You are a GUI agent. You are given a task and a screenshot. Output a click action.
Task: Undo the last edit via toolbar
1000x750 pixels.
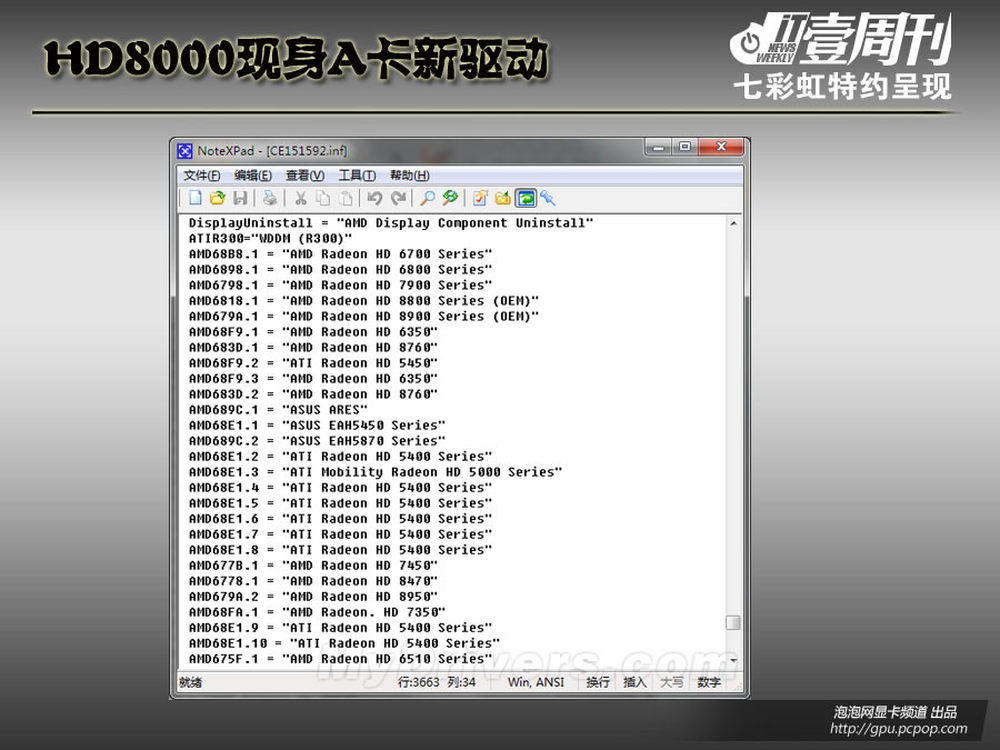(375, 198)
